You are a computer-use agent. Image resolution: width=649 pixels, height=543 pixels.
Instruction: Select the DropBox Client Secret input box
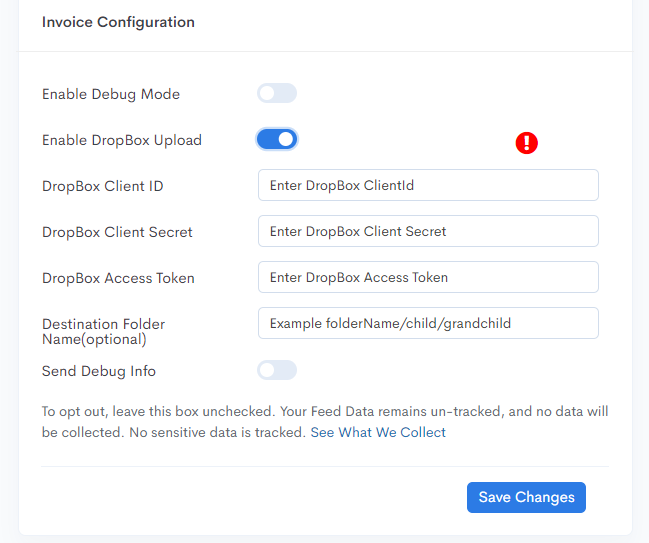pyautogui.click(x=428, y=231)
